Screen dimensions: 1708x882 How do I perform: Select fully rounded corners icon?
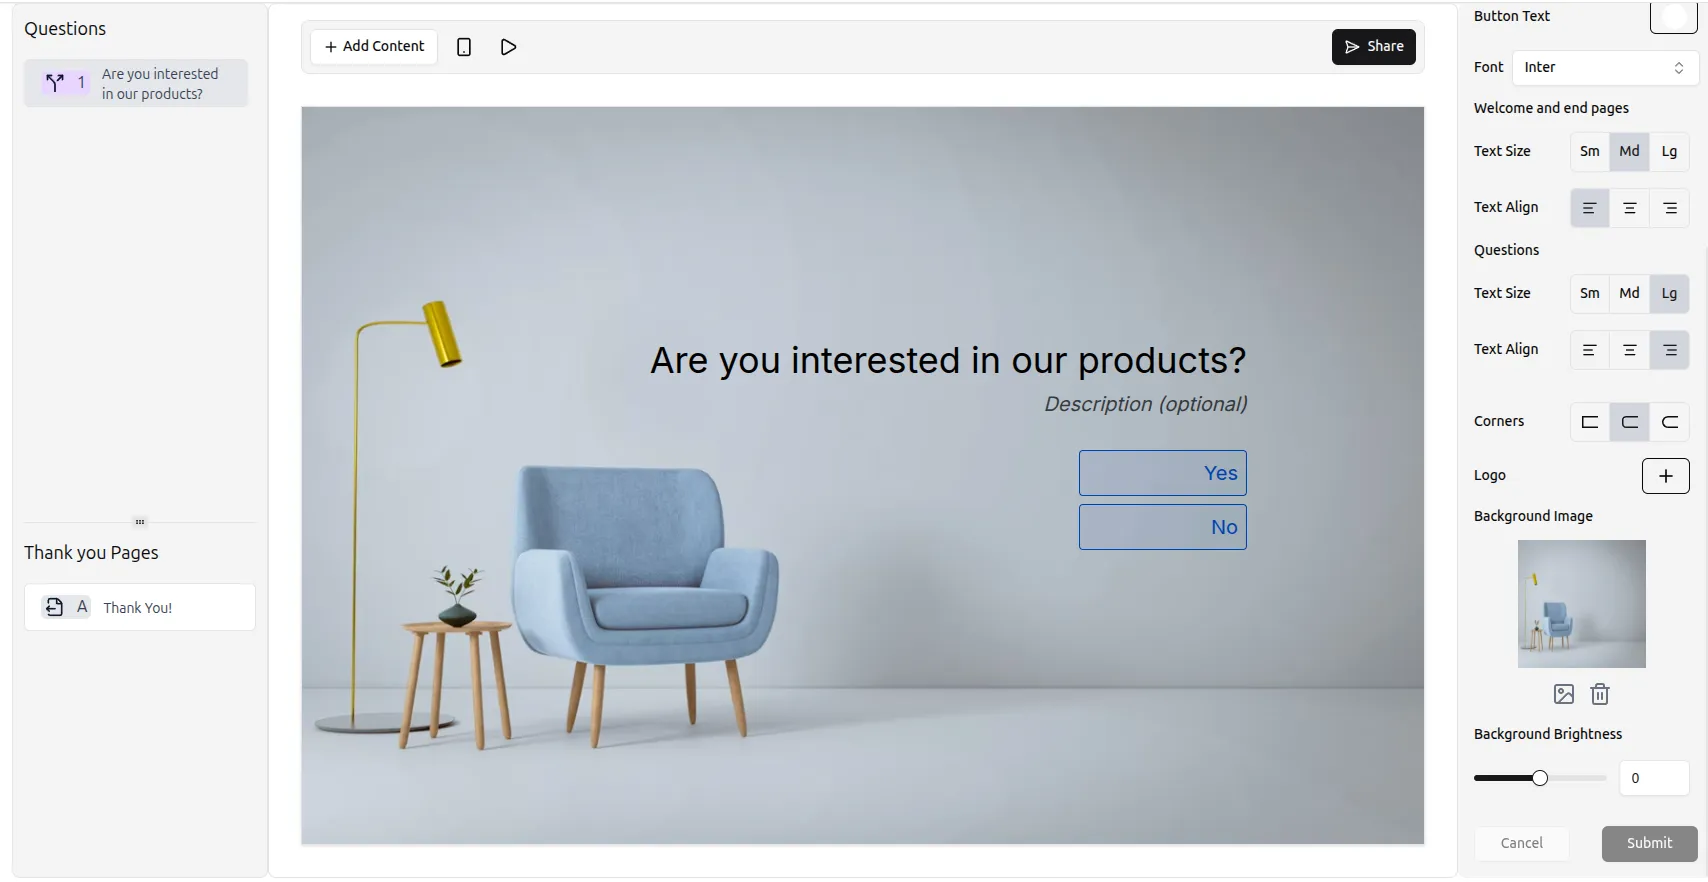(1670, 422)
